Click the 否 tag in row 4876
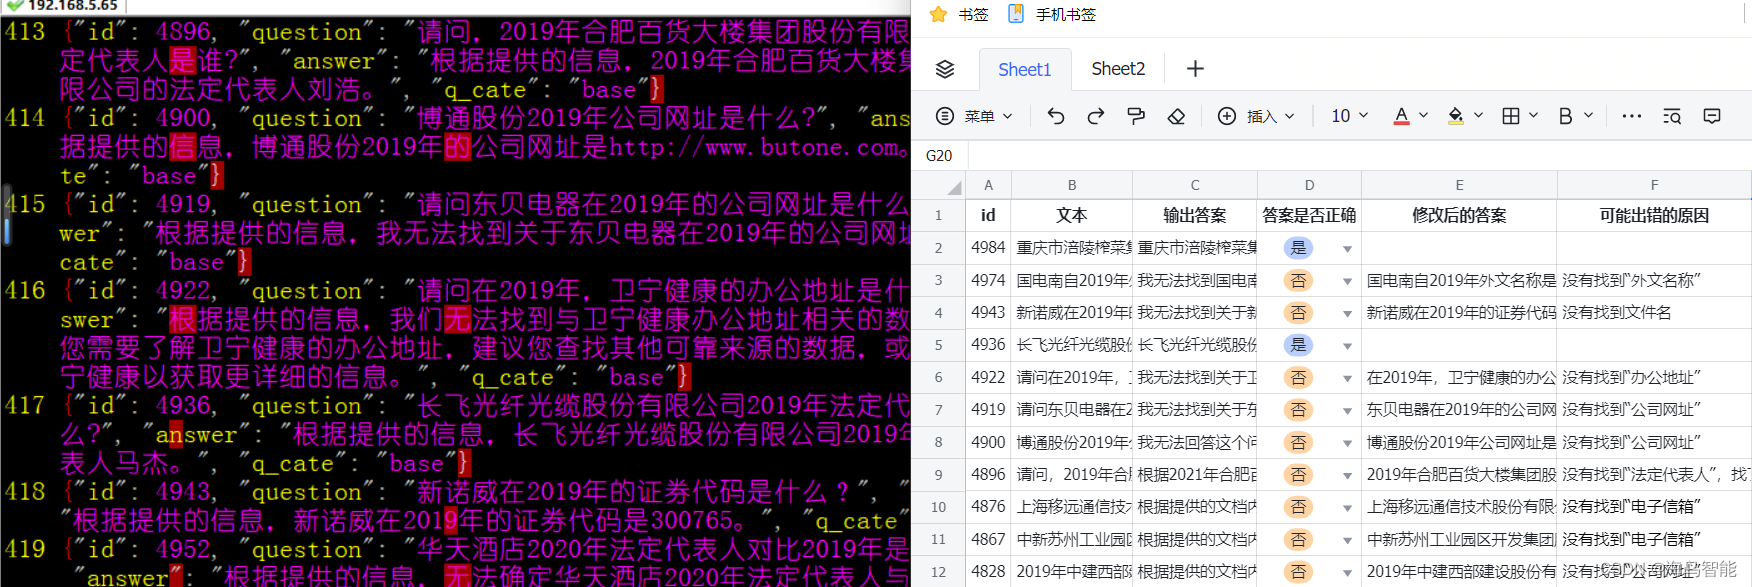The image size is (1752, 587). pos(1298,507)
